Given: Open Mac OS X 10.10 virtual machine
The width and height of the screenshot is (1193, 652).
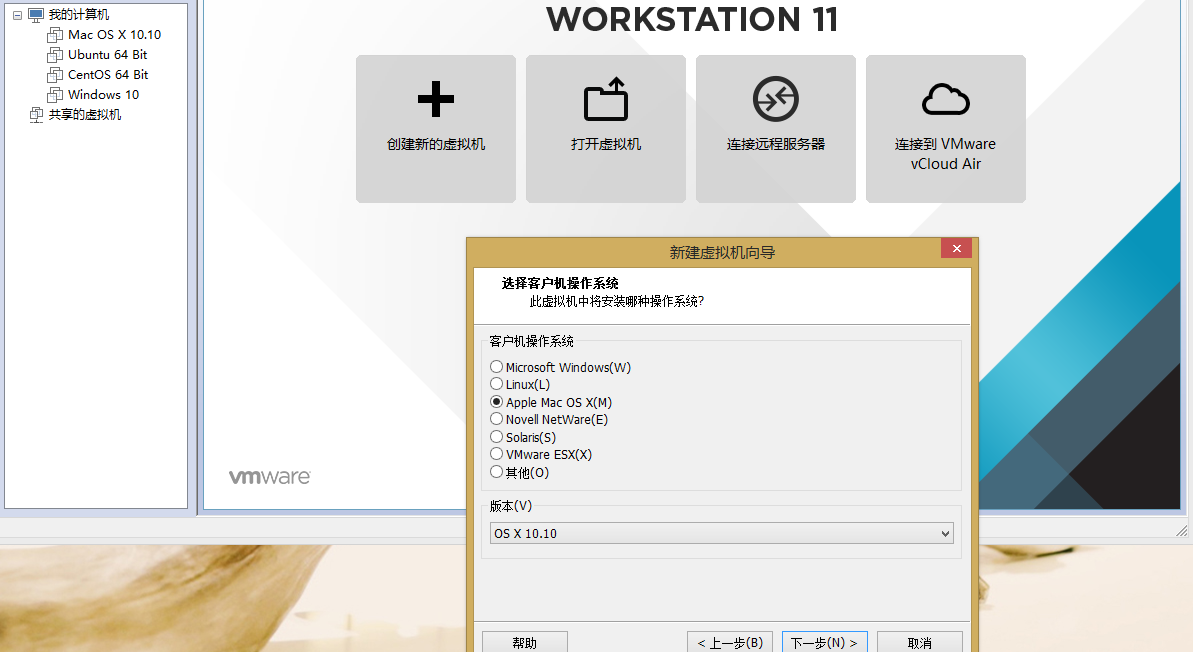Looking at the screenshot, I should click(113, 35).
